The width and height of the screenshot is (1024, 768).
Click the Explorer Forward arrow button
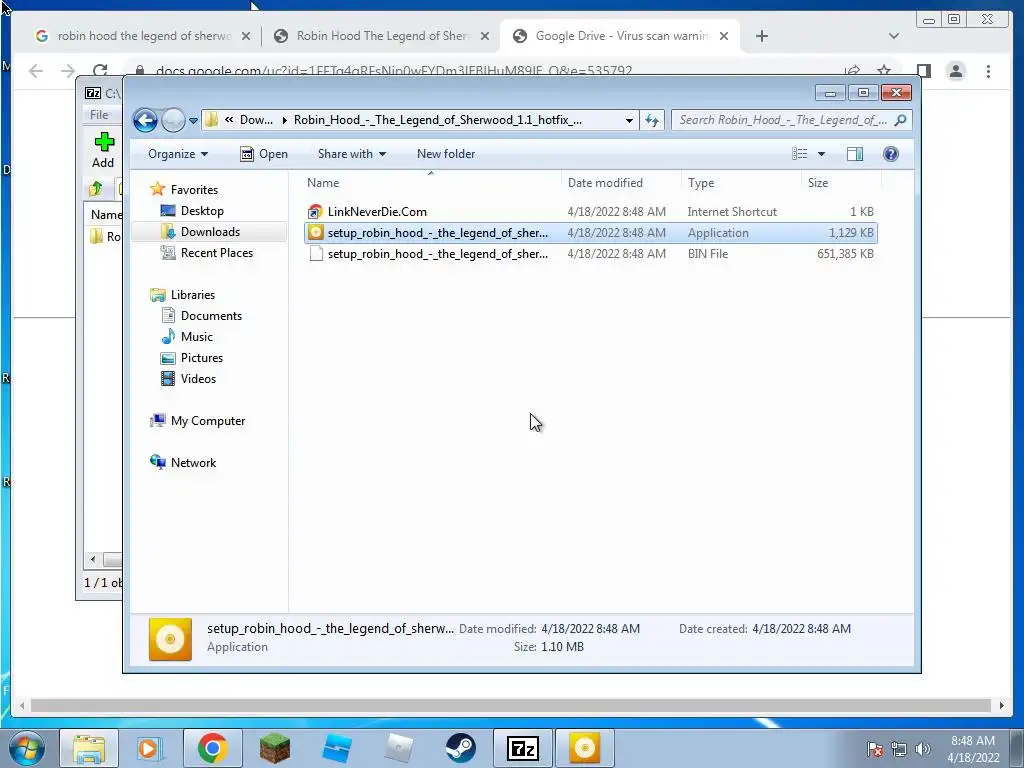pyautogui.click(x=173, y=120)
